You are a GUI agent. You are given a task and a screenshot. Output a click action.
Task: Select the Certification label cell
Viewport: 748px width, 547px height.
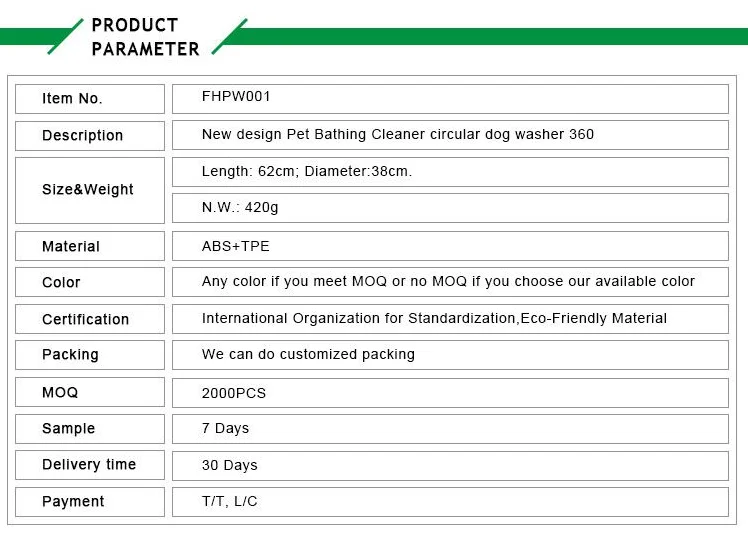coord(89,319)
